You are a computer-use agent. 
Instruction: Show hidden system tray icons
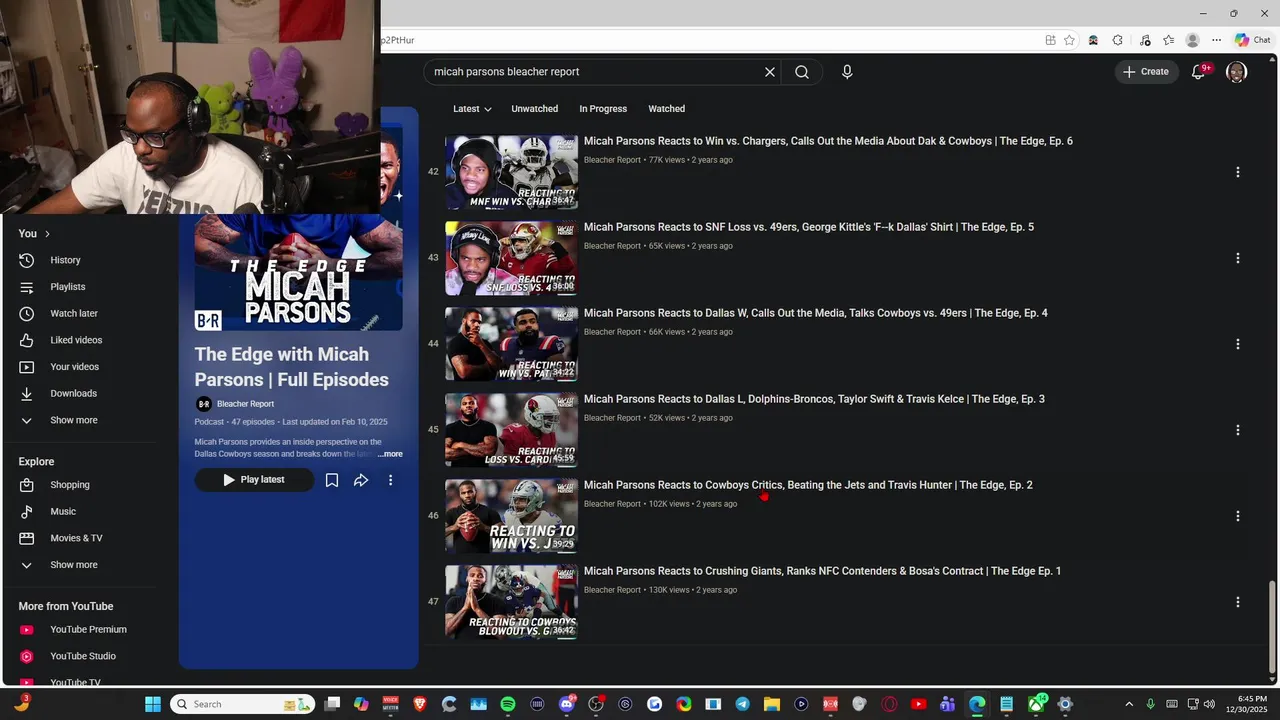click(1129, 704)
